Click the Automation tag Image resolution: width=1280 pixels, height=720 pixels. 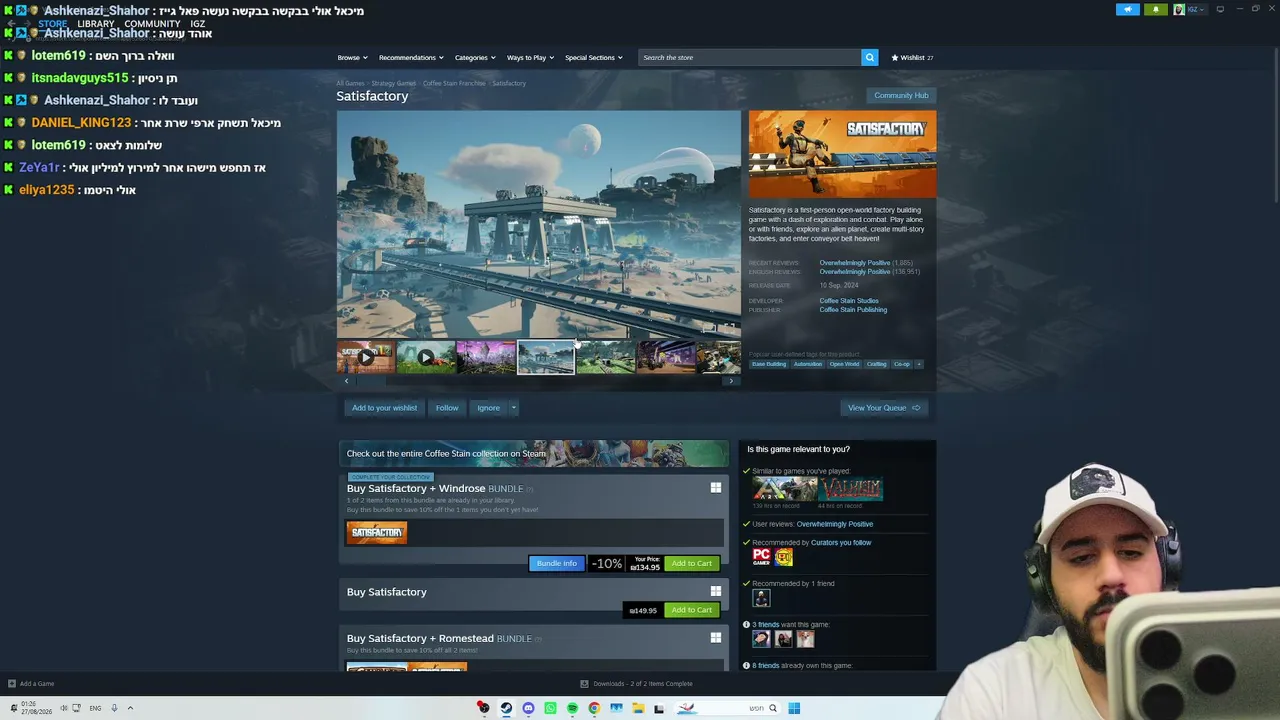point(808,364)
